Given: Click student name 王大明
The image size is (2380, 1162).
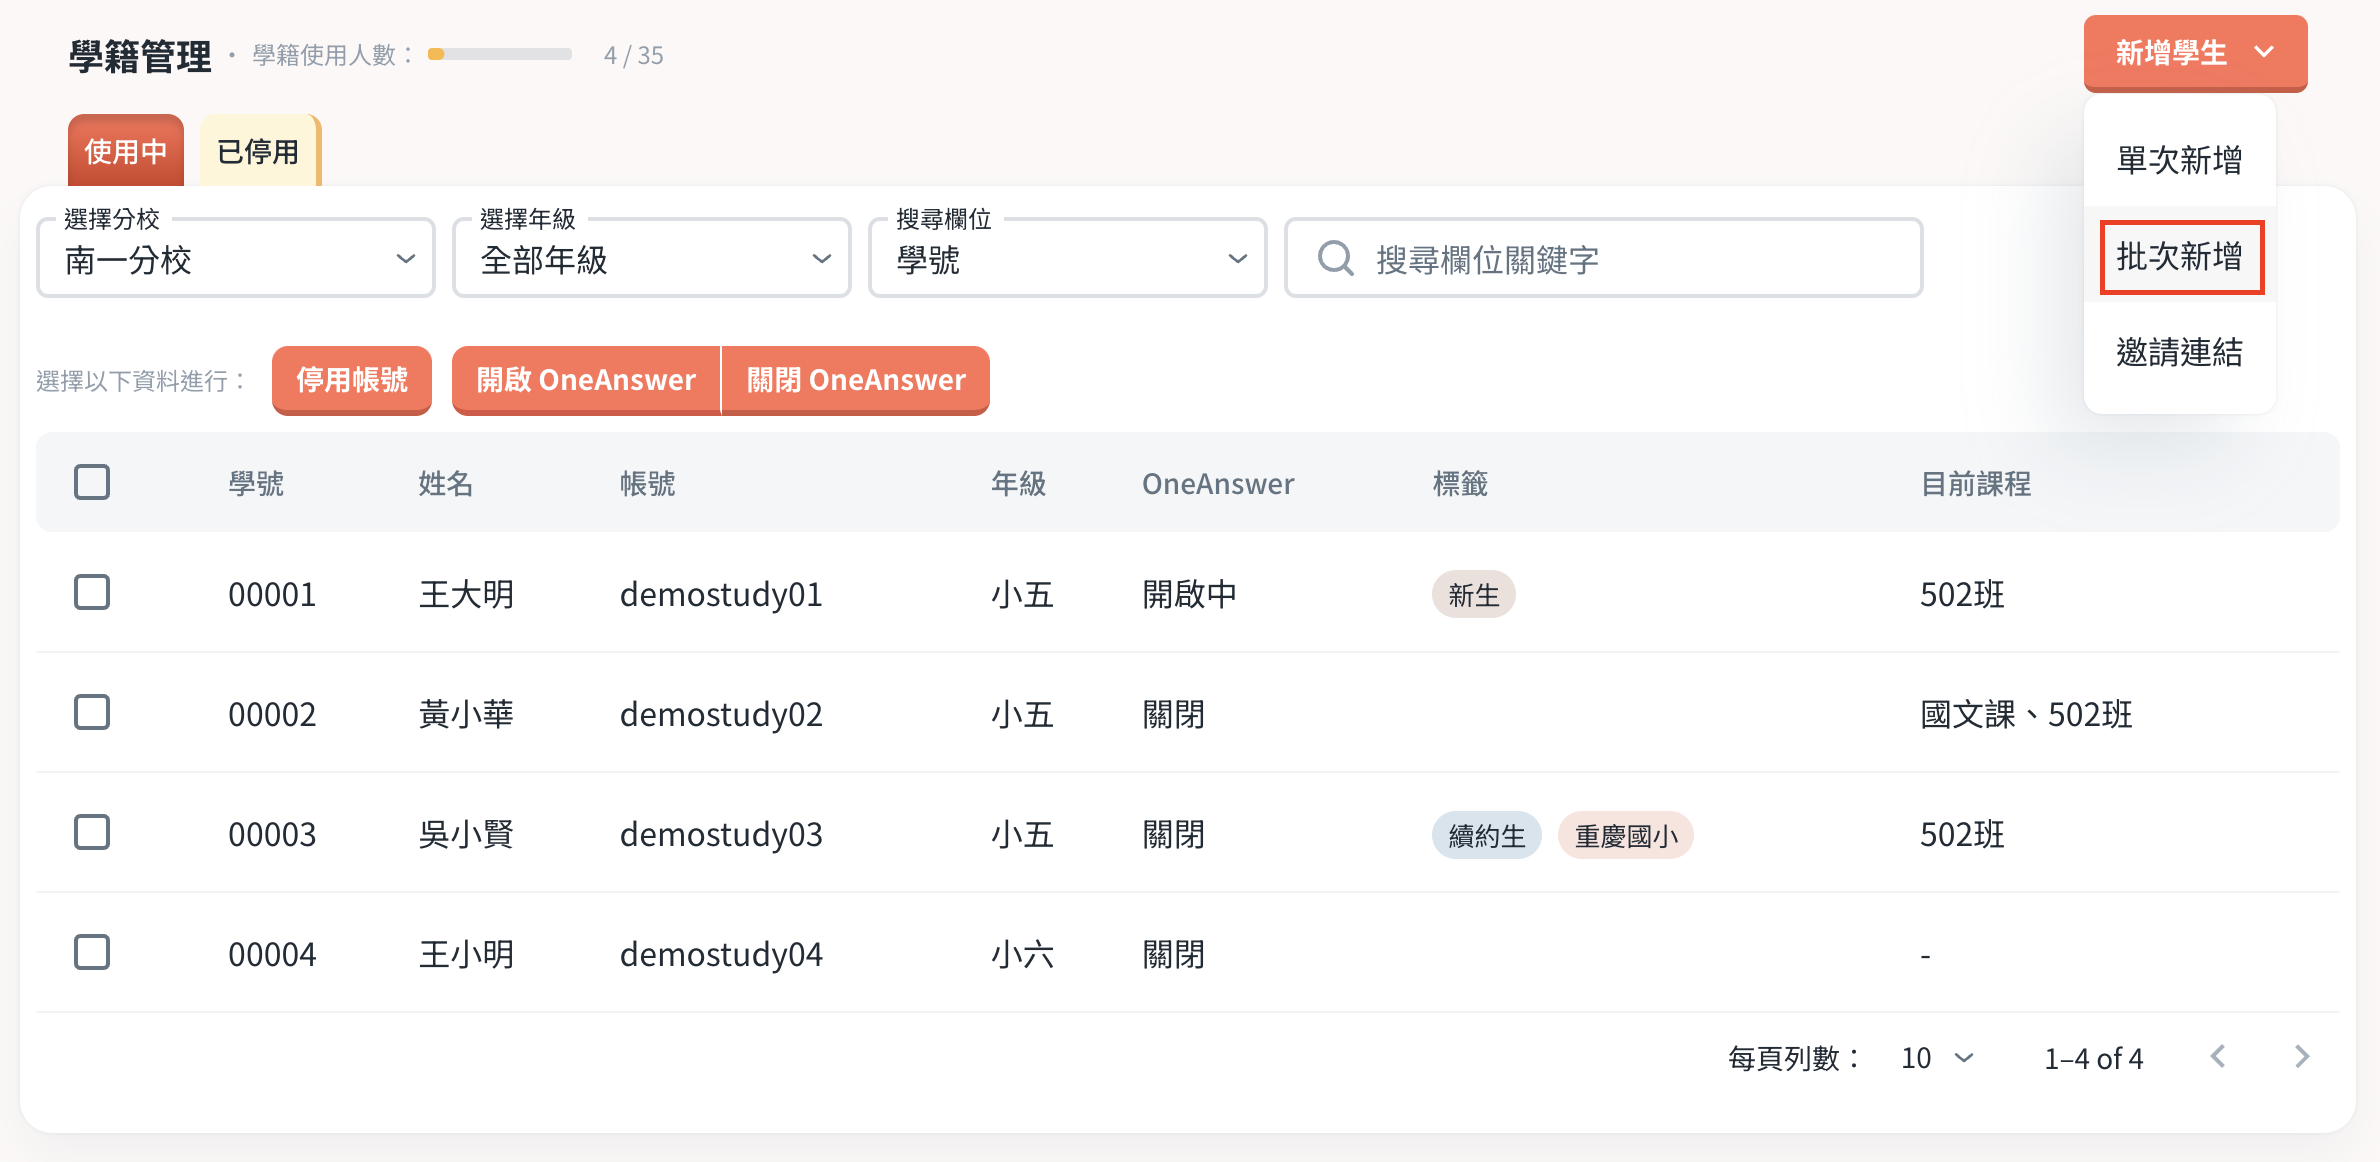Looking at the screenshot, I should 466,594.
